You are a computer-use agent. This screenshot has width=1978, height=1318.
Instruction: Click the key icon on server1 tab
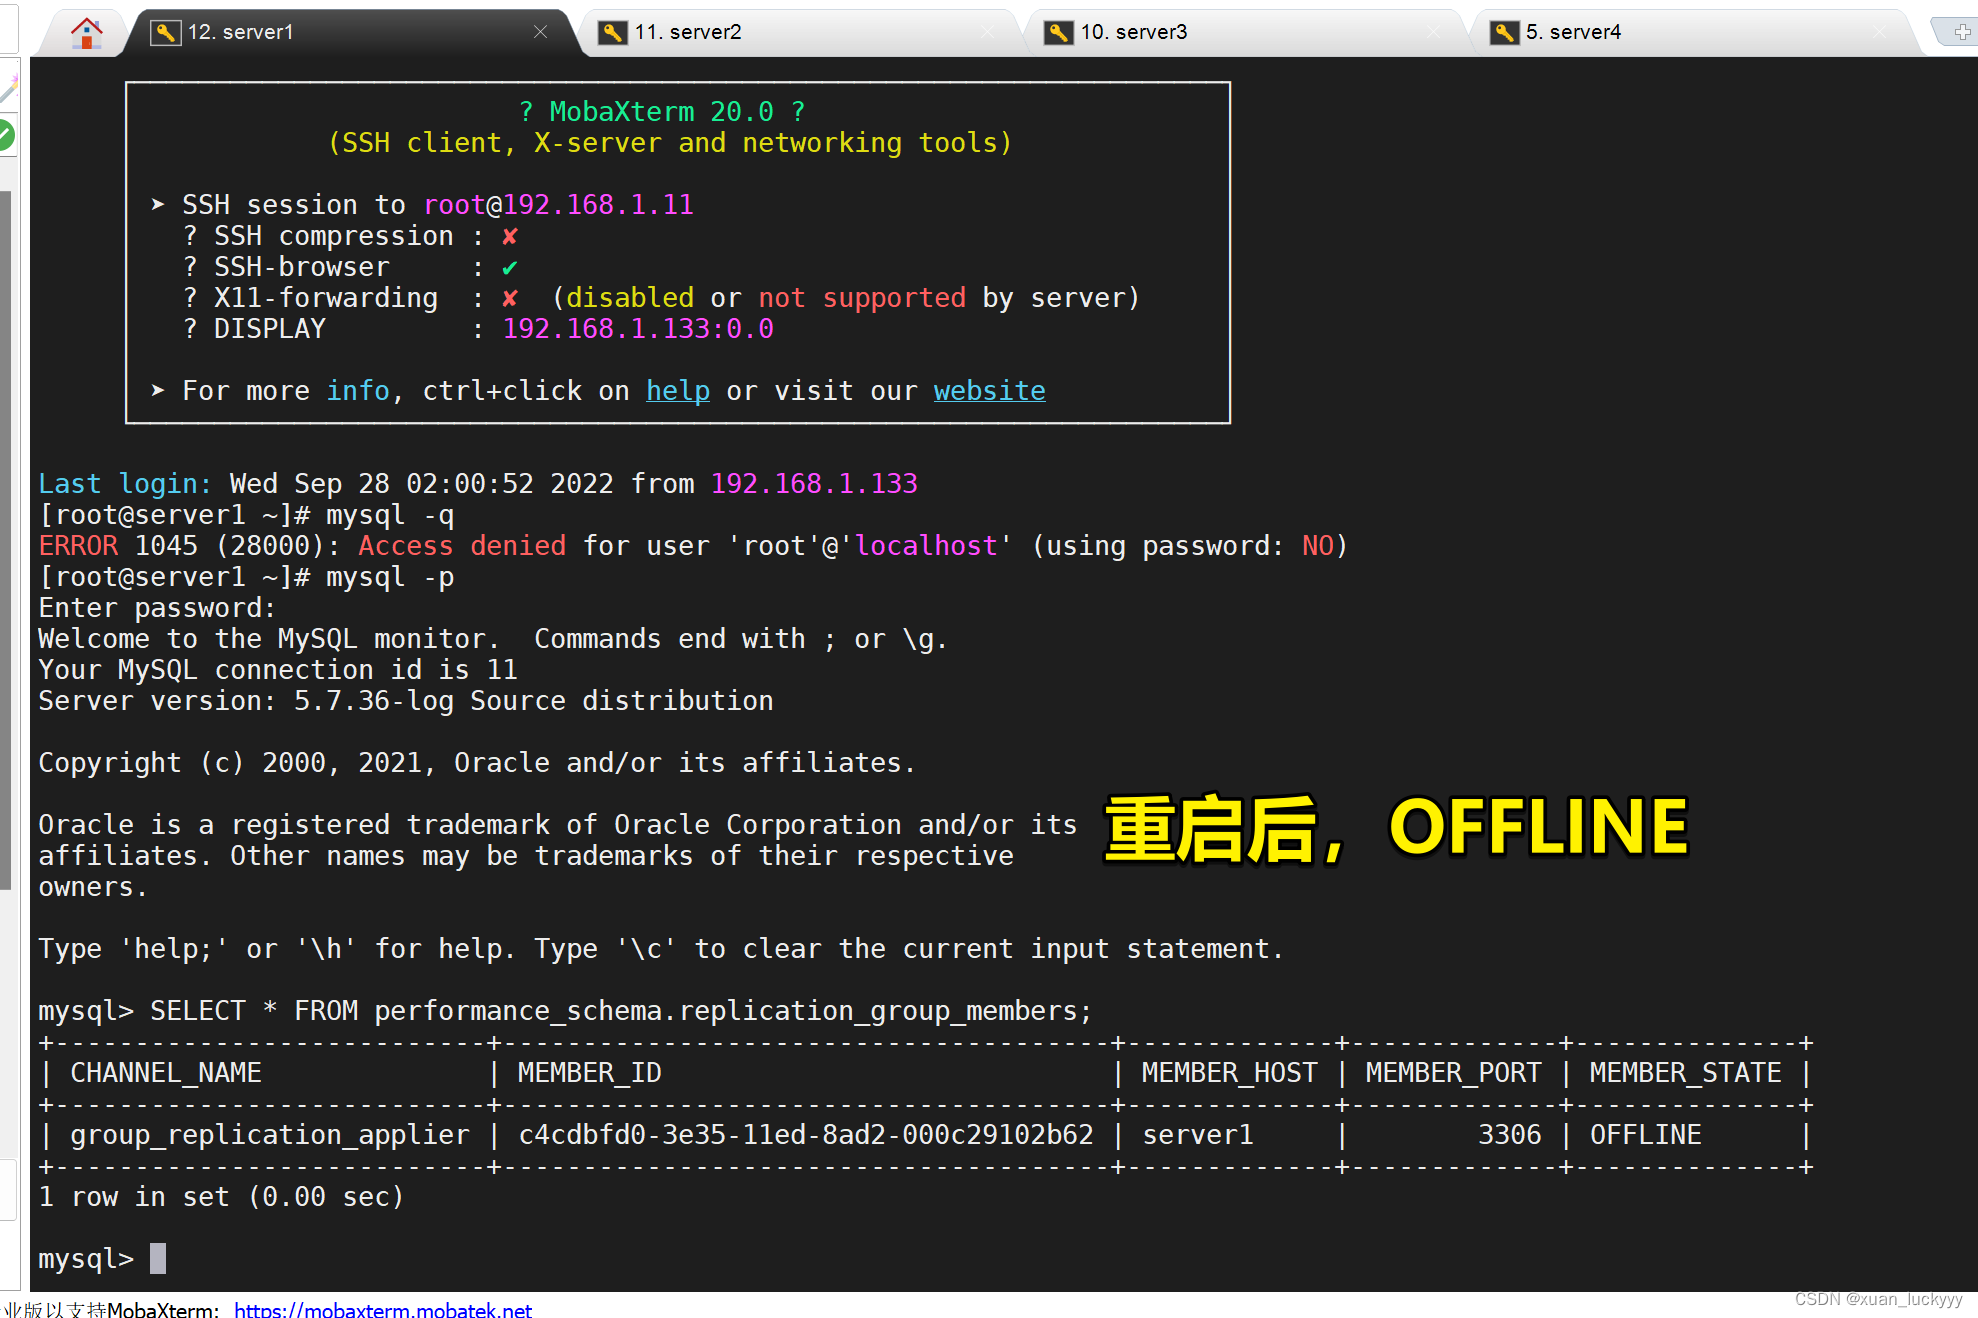[165, 33]
